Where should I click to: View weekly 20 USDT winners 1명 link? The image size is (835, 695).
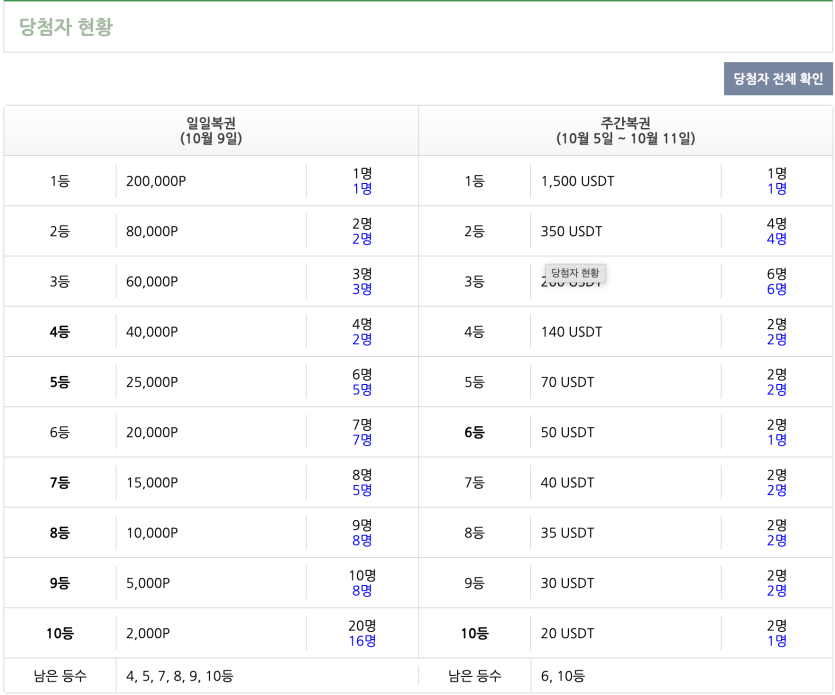click(777, 641)
